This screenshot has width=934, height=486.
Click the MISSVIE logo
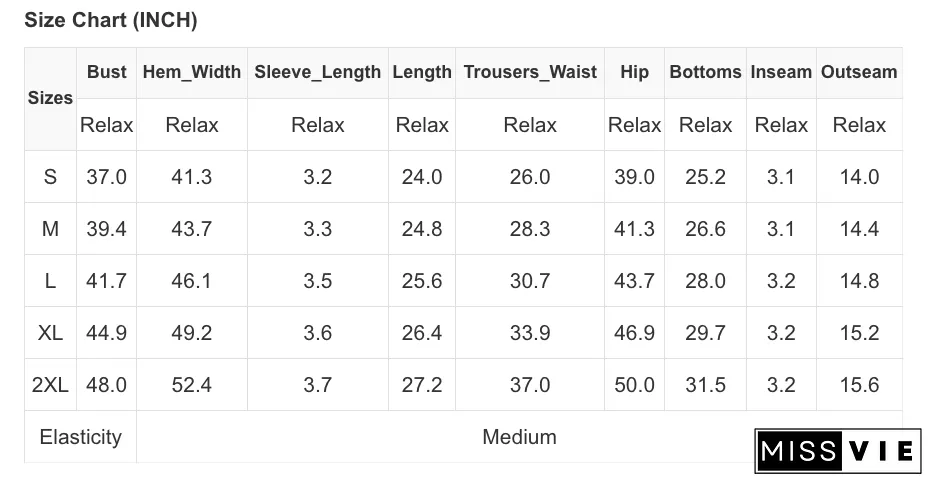click(x=838, y=451)
